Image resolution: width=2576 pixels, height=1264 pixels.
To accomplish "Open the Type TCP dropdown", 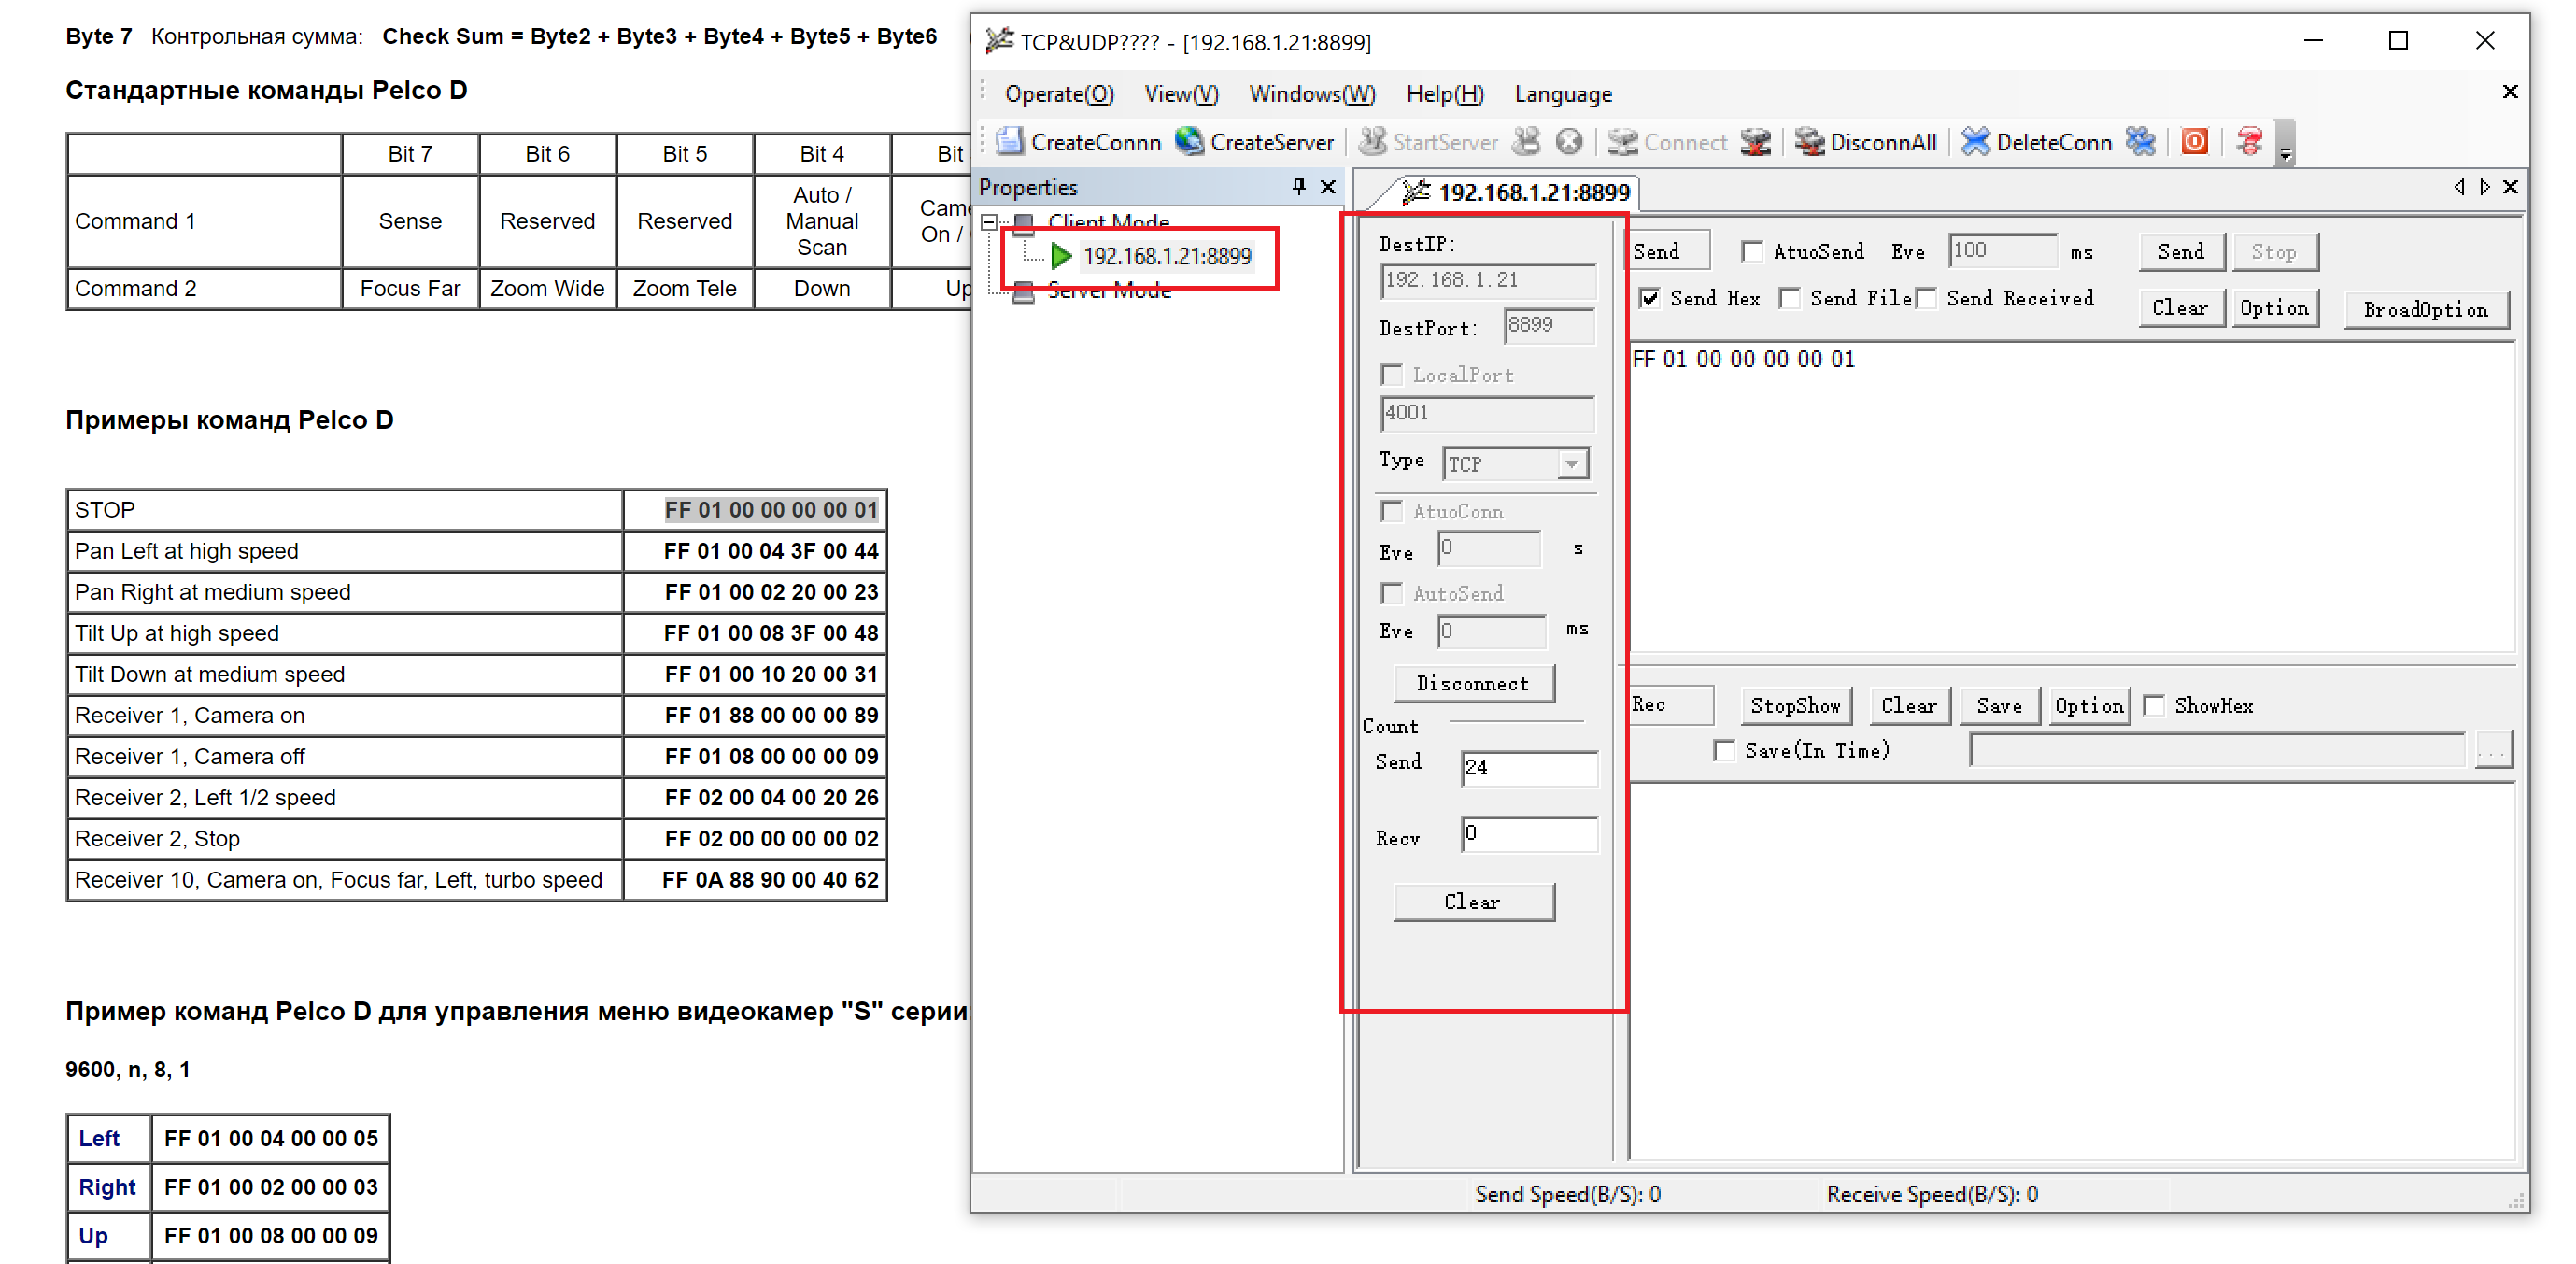I will tap(1571, 464).
